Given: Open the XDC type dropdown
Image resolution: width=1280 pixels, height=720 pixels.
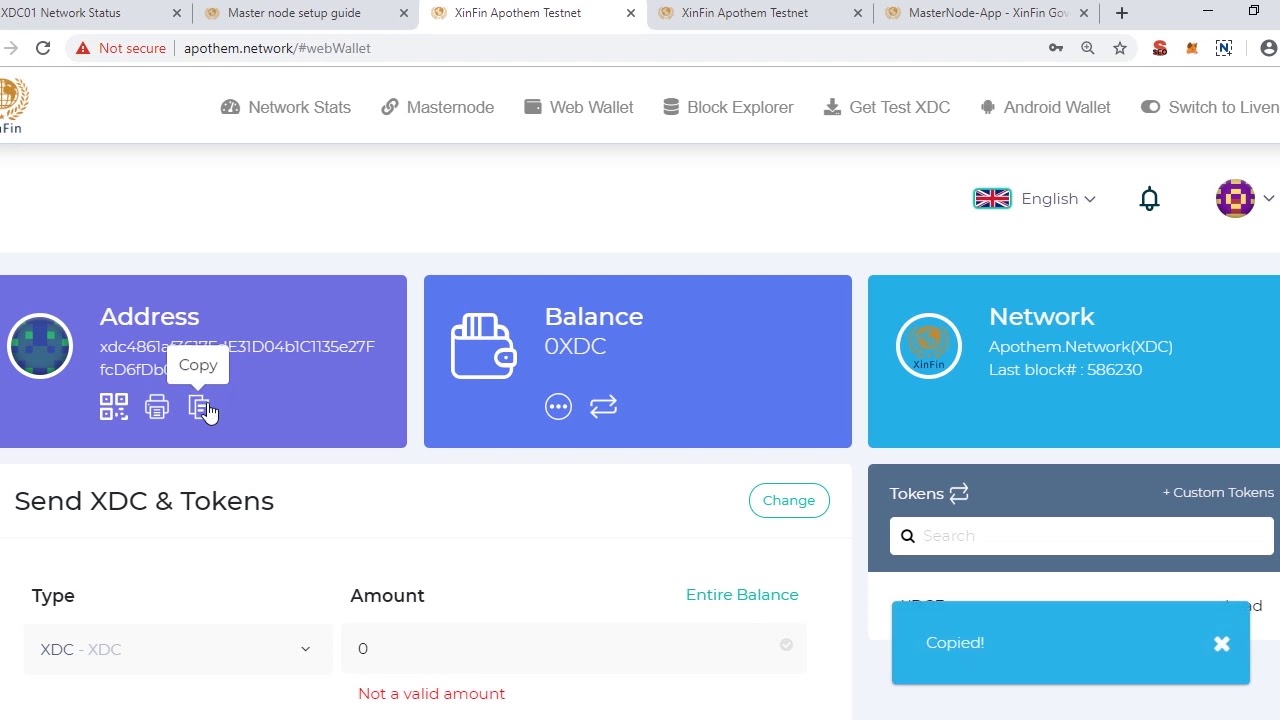Looking at the screenshot, I should 178,649.
